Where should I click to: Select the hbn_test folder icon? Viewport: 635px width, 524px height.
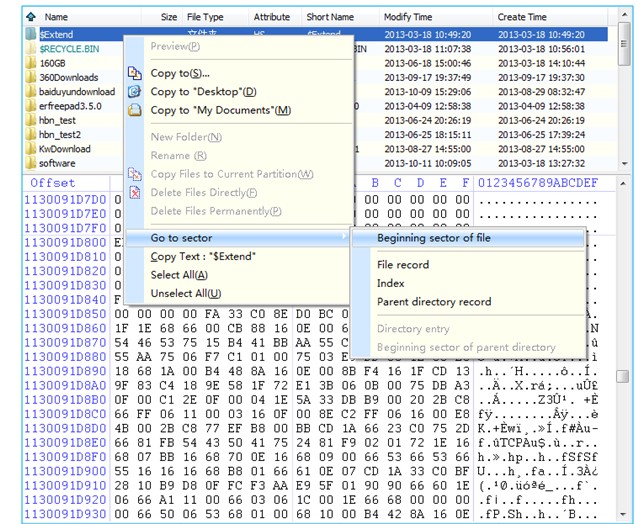coord(31,120)
